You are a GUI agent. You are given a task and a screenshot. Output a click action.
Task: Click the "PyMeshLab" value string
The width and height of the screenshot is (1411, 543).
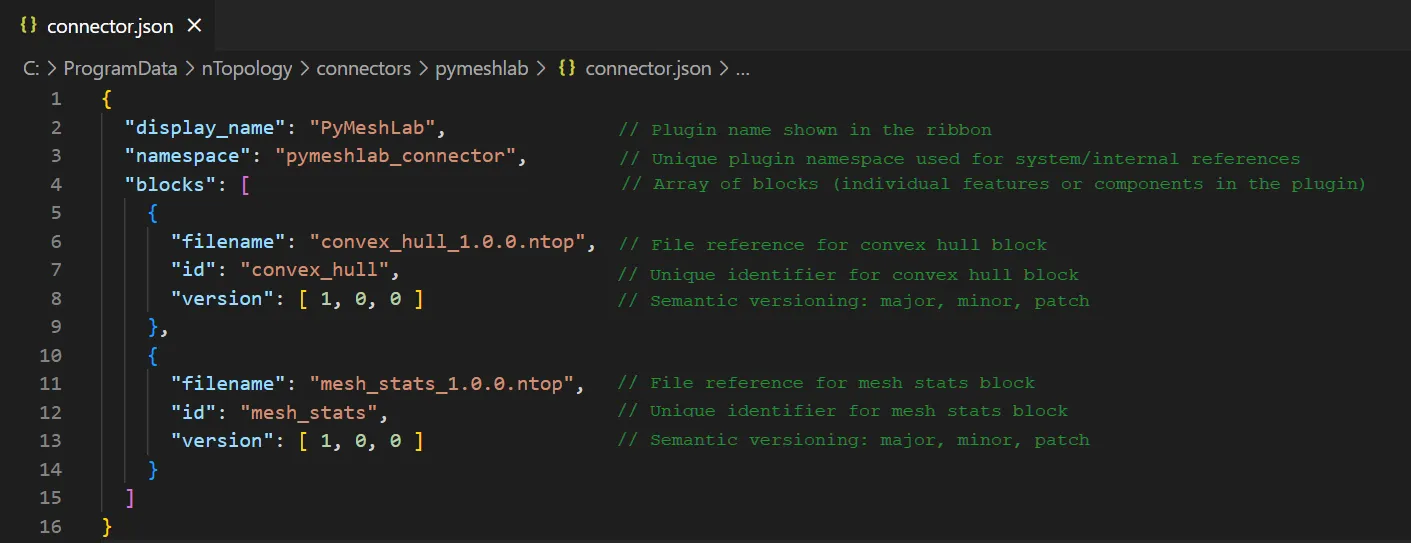[x=375, y=128]
